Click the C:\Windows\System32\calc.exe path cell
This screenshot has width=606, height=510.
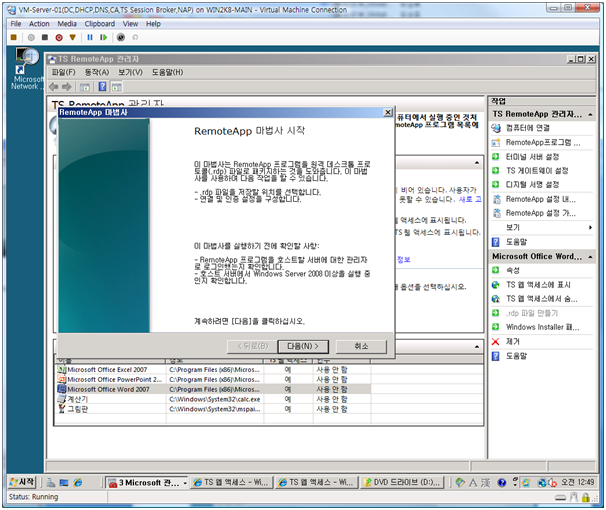coord(214,399)
